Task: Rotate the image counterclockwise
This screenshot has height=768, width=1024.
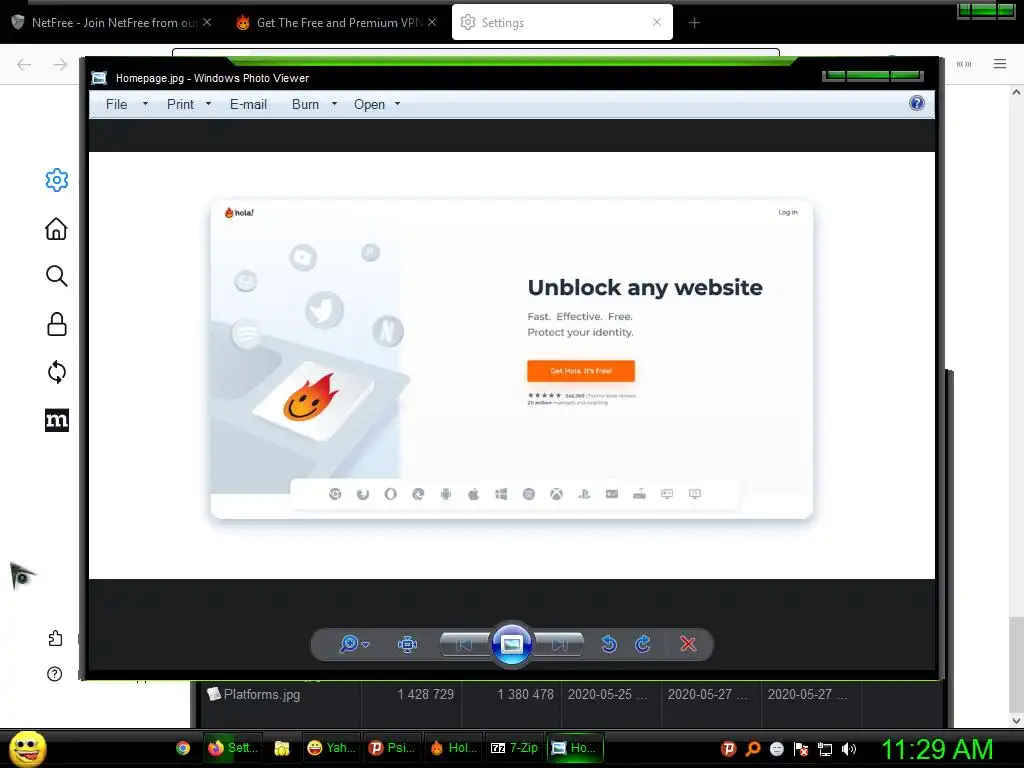Action: coord(609,644)
